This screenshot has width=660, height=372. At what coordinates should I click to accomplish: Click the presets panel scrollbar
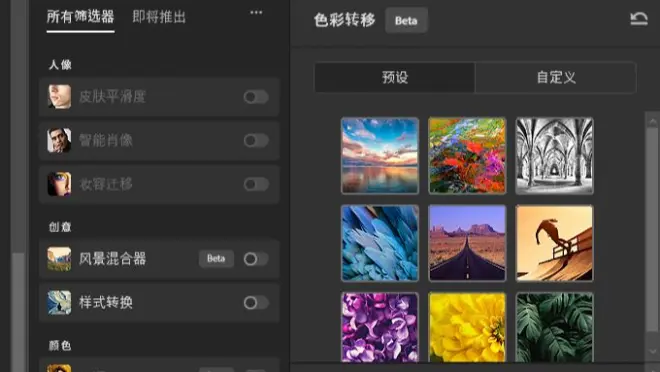pos(652,229)
